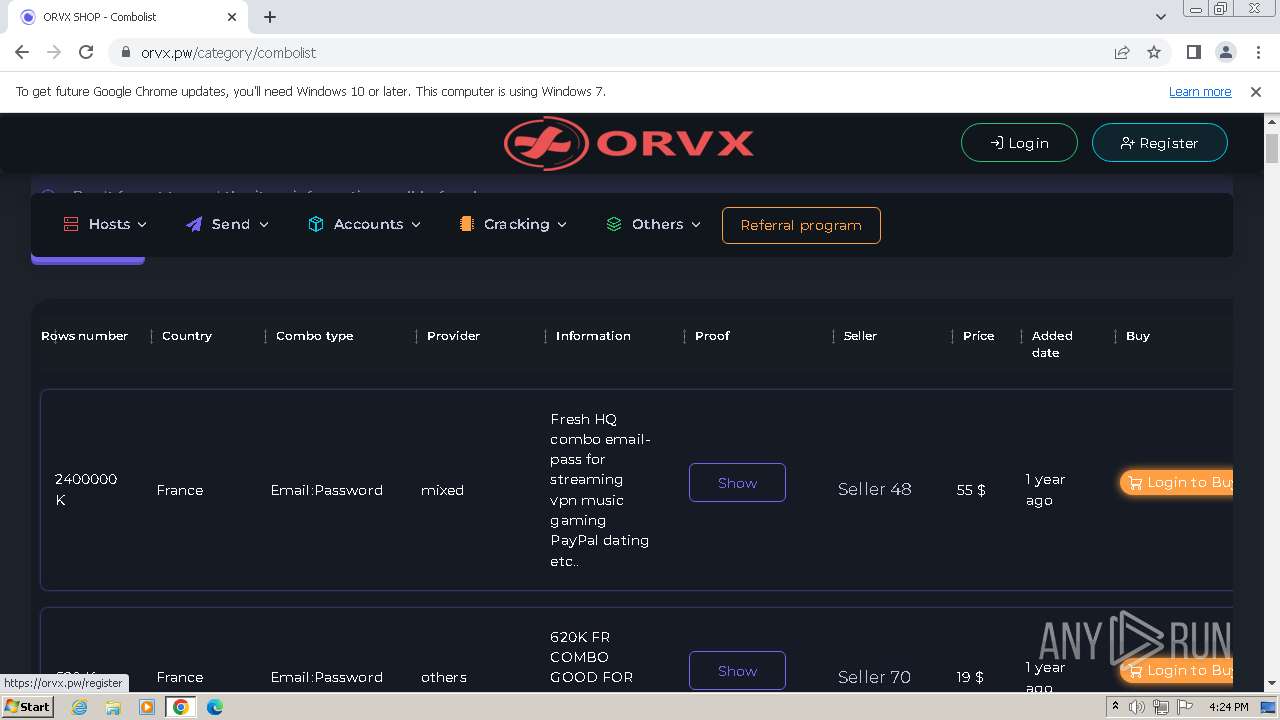The height and width of the screenshot is (720, 1280).
Task: Click the browser forward arrow
Action: 54,52
